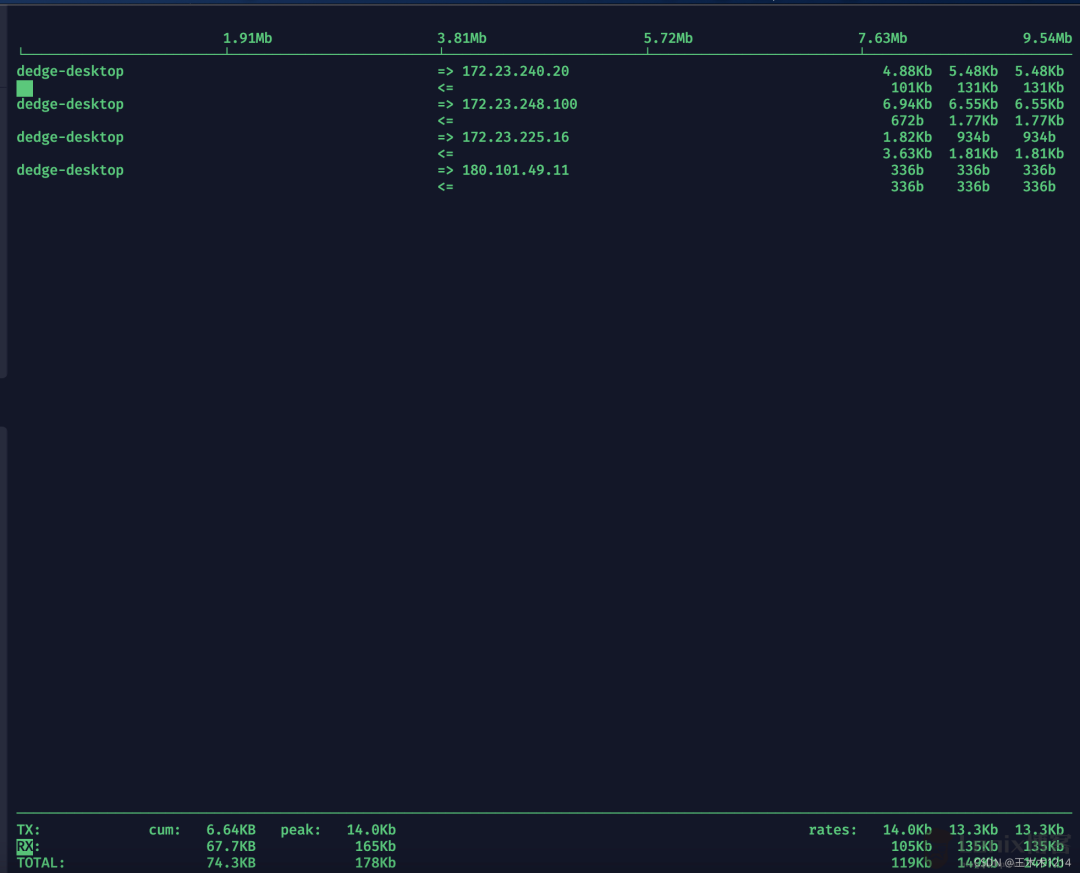
Task: Click the 105Kb RX rate value
Action: coord(911,847)
